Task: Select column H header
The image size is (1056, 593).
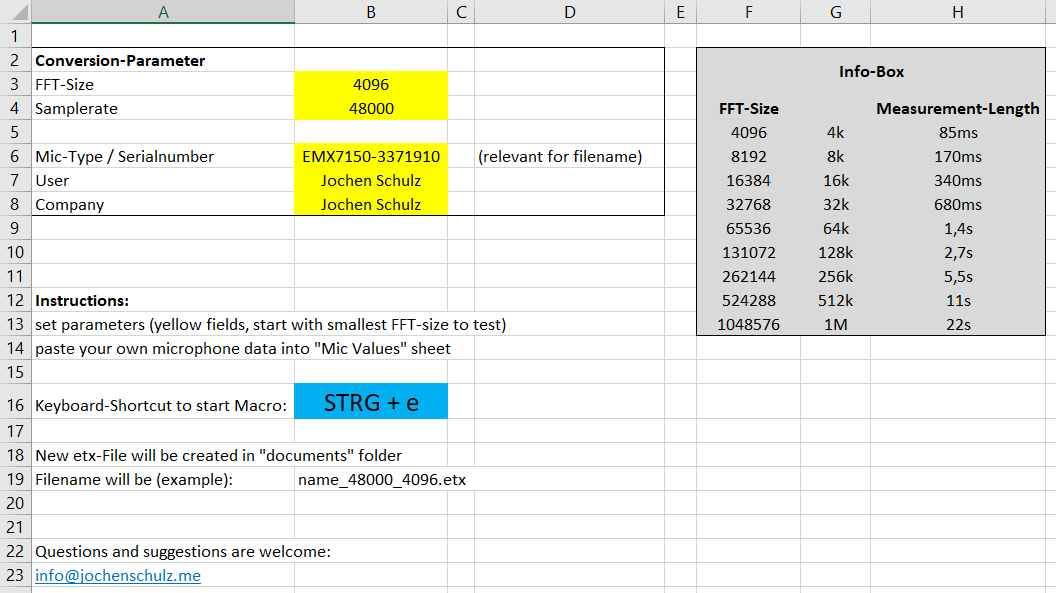Action: [957, 12]
